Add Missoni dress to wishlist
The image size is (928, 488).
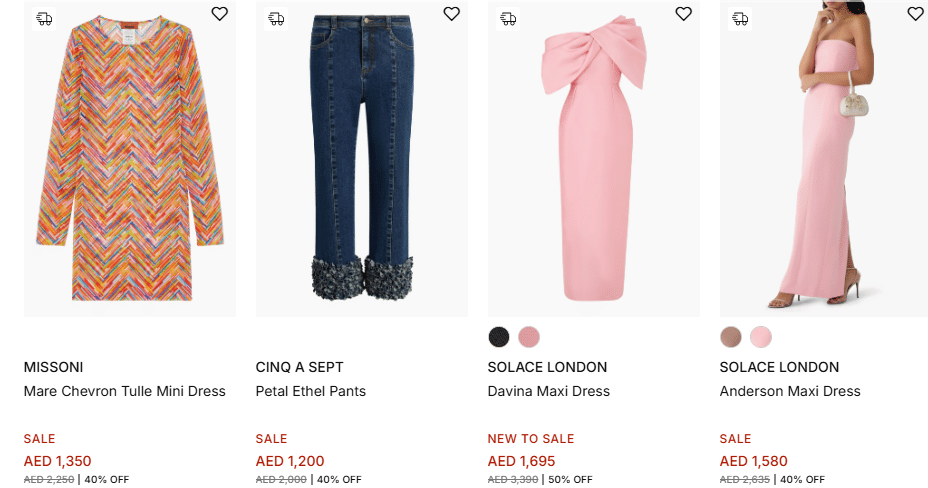coord(219,14)
